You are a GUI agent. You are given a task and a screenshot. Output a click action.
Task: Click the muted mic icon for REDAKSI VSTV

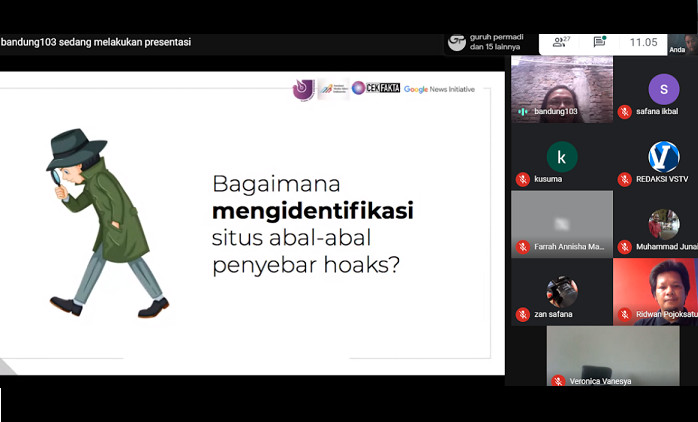tap(624, 179)
